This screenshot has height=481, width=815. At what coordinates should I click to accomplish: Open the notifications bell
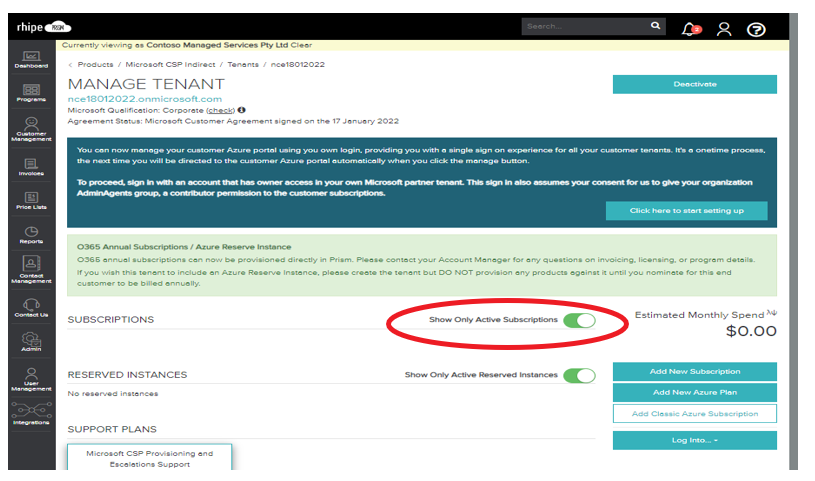click(x=690, y=29)
